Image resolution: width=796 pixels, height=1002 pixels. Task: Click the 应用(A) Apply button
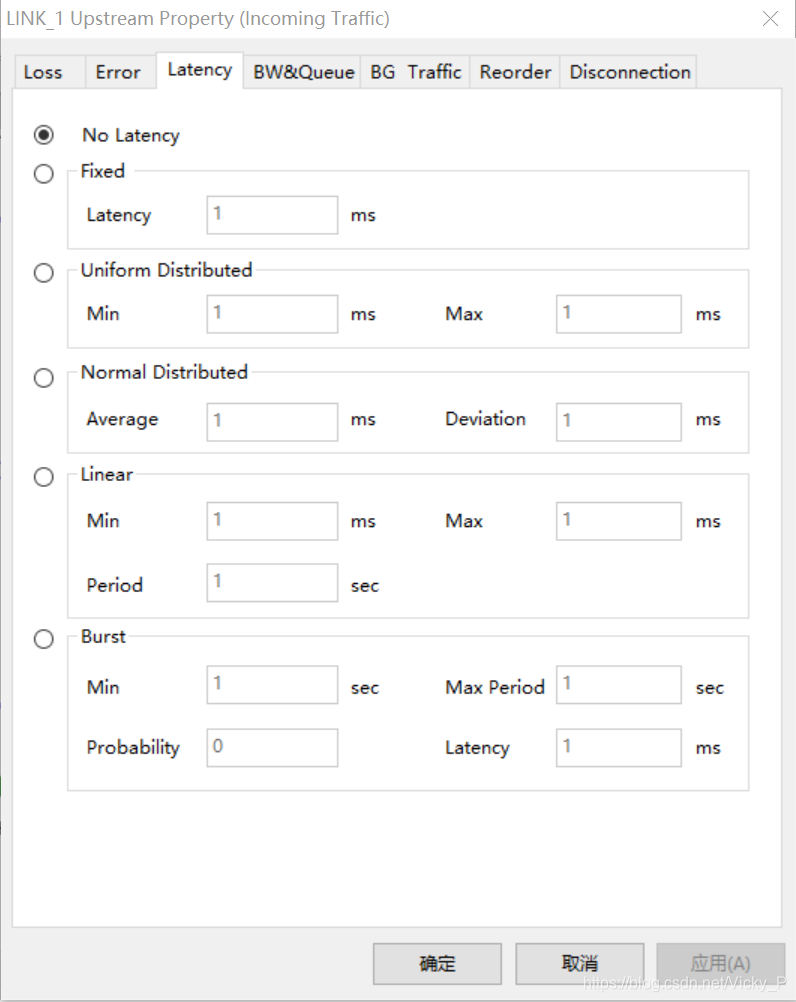[721, 964]
